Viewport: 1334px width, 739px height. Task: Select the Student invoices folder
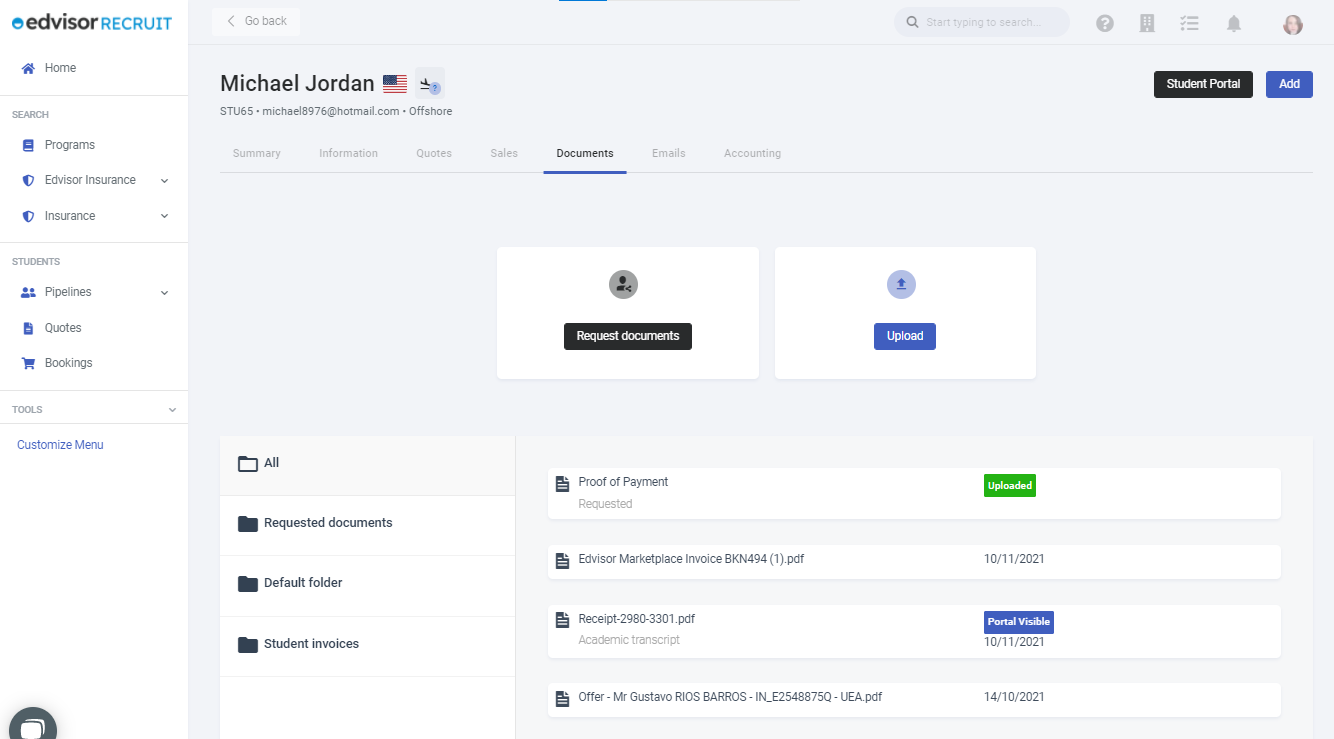pyautogui.click(x=367, y=645)
